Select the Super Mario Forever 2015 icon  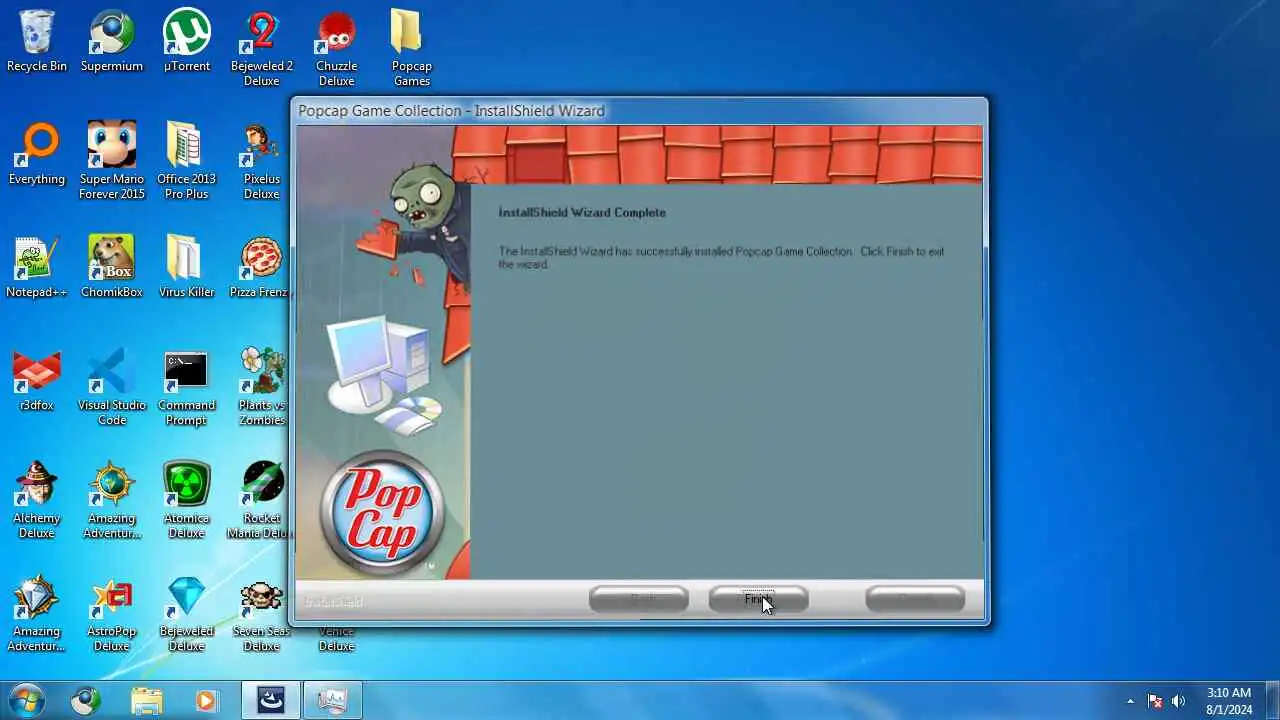(x=112, y=162)
